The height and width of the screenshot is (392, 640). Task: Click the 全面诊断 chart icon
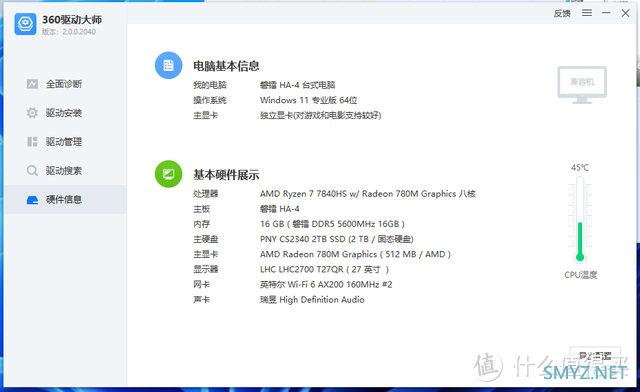[x=32, y=84]
